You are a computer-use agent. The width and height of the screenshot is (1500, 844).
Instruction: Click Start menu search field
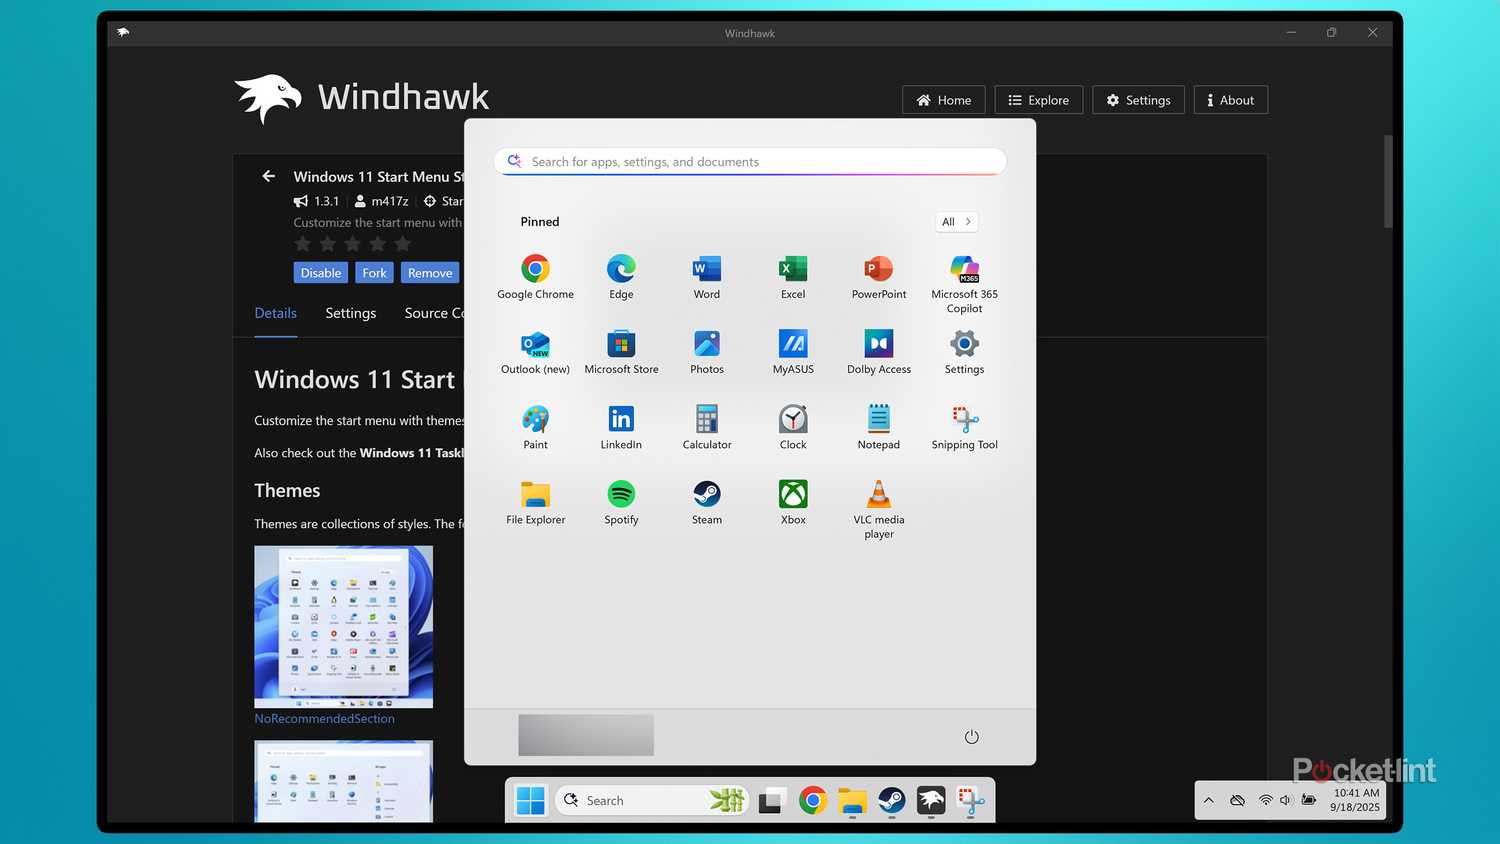[750, 162]
